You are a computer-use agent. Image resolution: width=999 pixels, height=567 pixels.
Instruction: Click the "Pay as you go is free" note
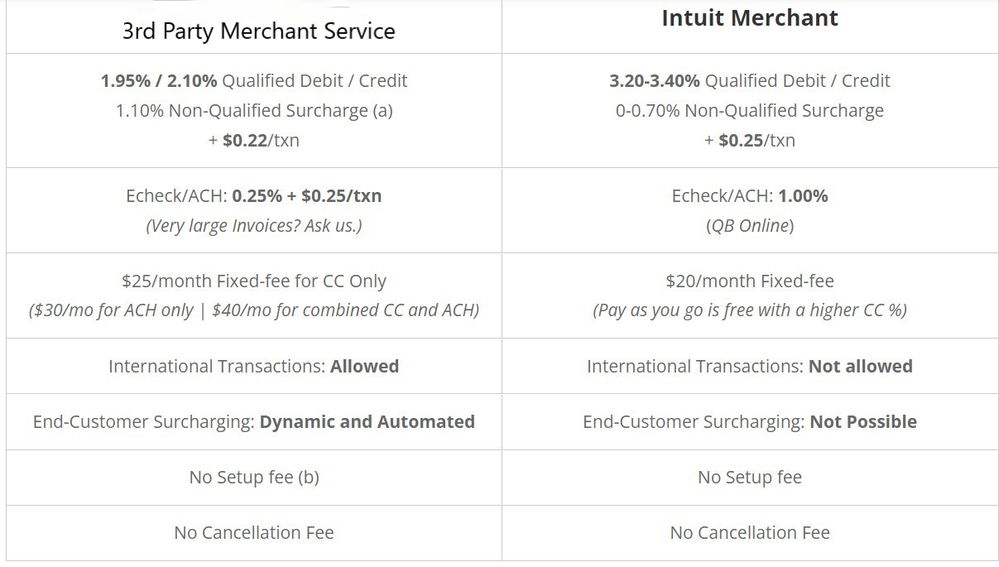(x=749, y=310)
